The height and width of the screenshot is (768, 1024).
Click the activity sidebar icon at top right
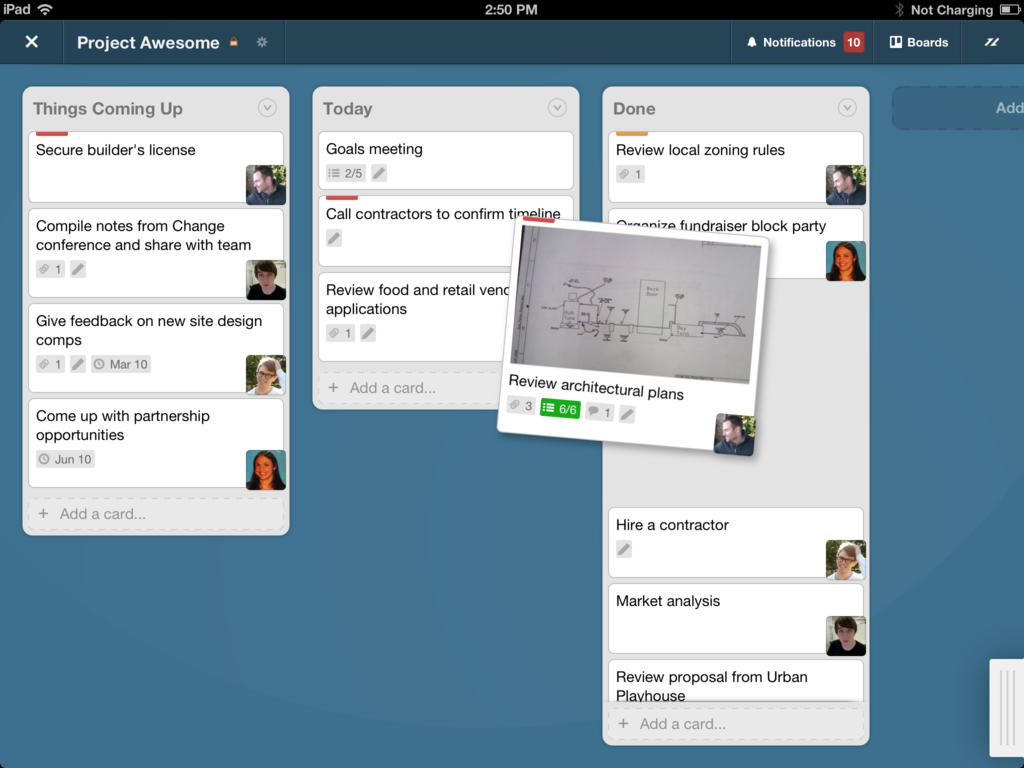(x=991, y=43)
